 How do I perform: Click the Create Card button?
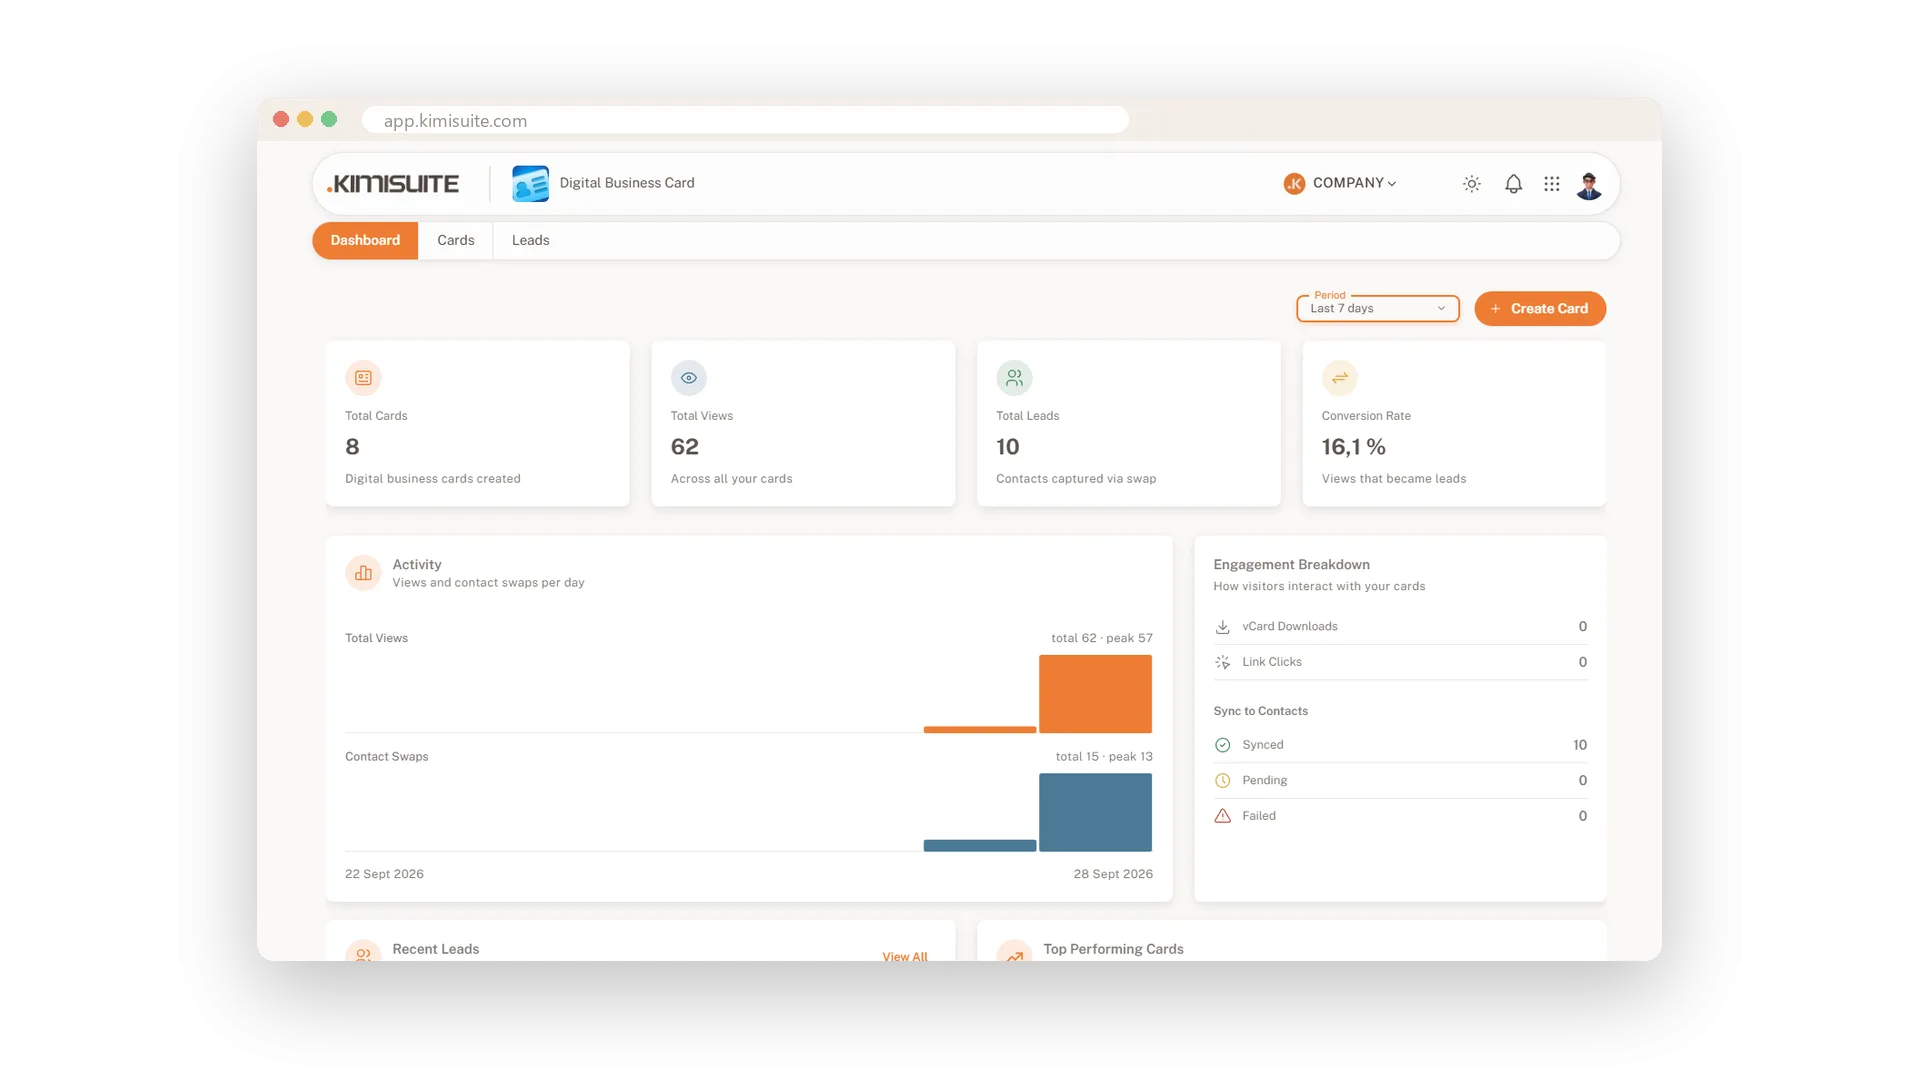[1540, 308]
